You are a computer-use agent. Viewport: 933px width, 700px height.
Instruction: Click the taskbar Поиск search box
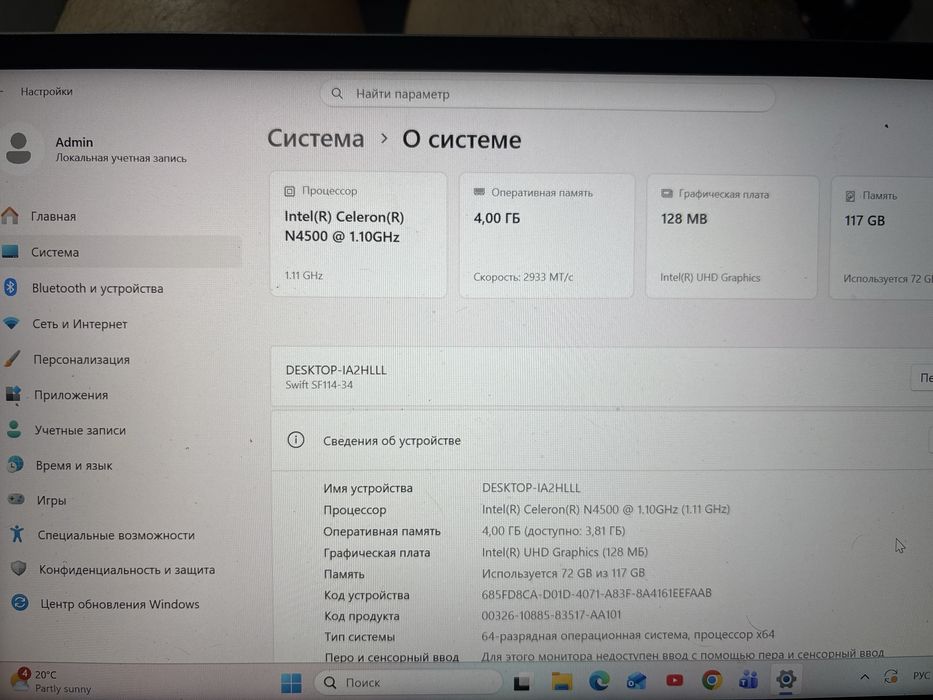(408, 682)
